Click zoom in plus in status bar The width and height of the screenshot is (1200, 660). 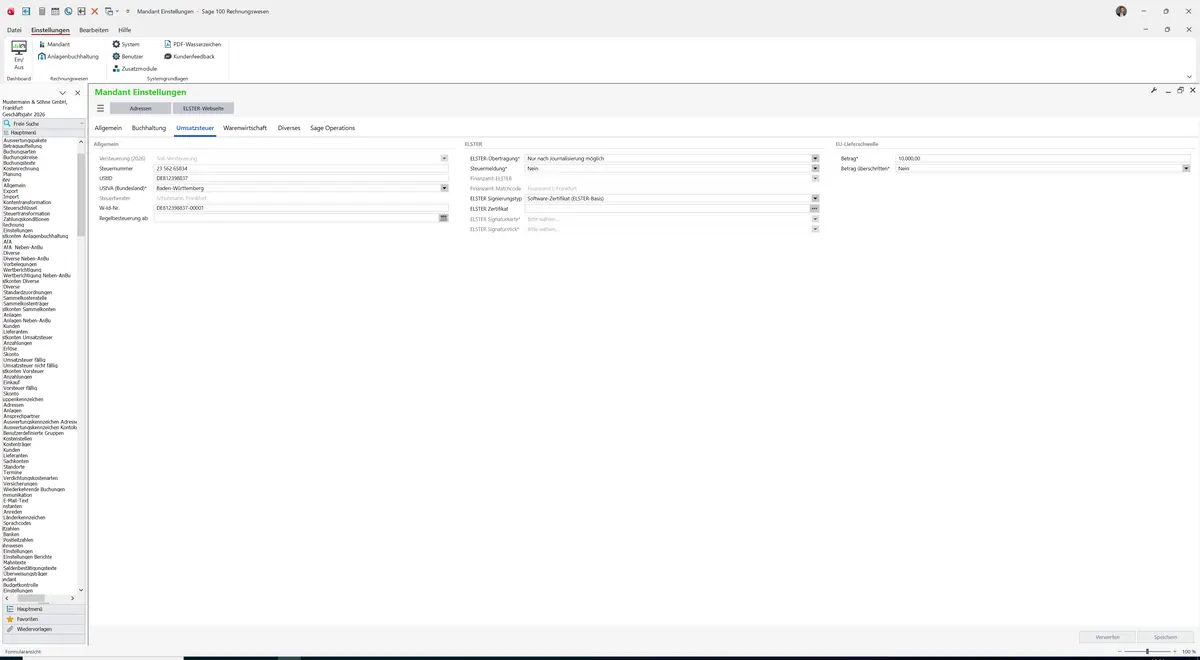coord(1175,652)
